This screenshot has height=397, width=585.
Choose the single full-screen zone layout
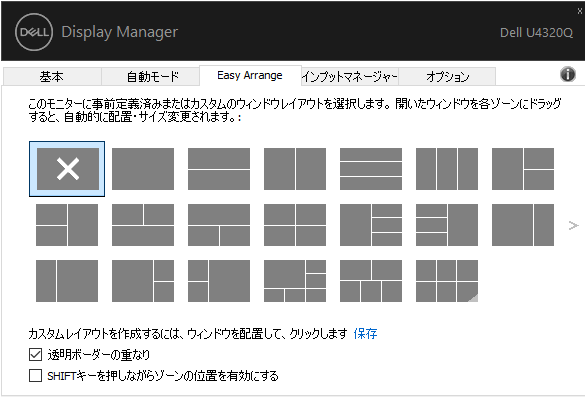pos(143,169)
